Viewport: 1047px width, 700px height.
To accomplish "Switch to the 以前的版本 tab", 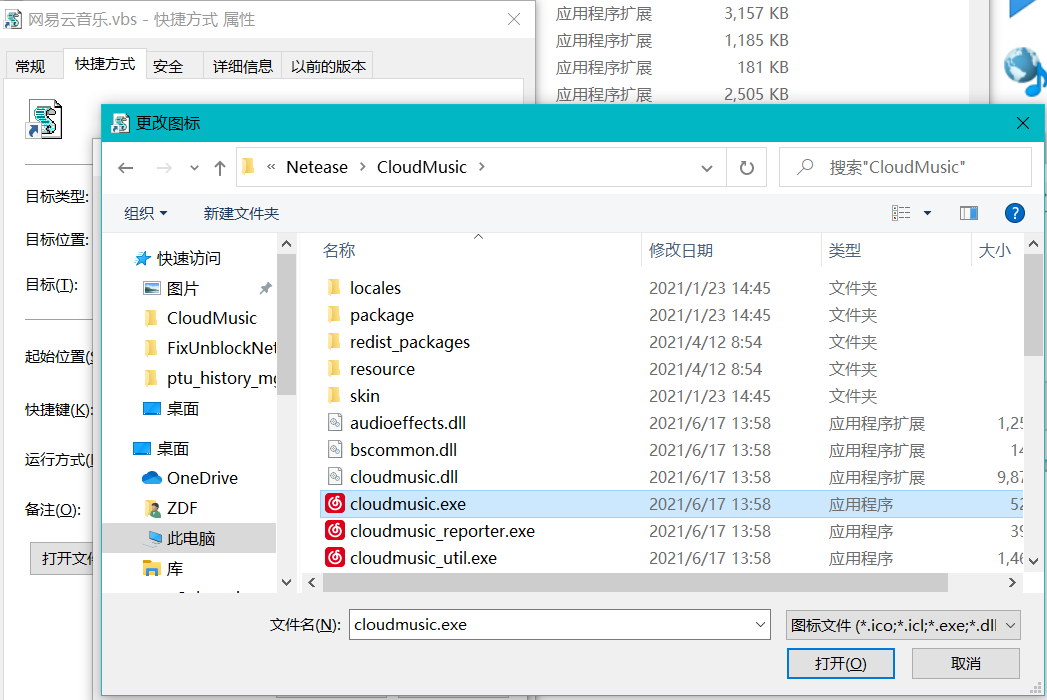I will coord(328,66).
